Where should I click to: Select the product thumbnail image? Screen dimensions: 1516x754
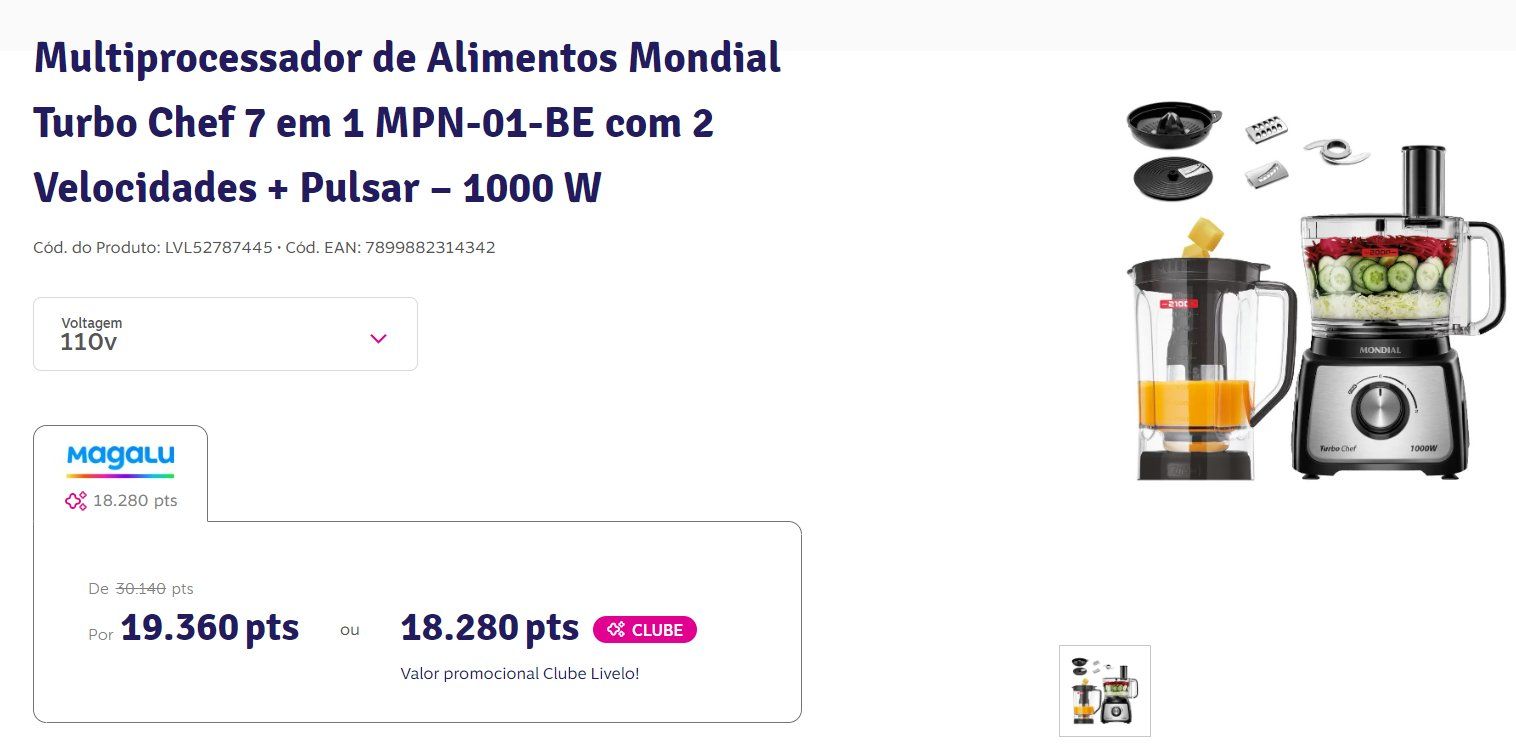click(x=1105, y=691)
